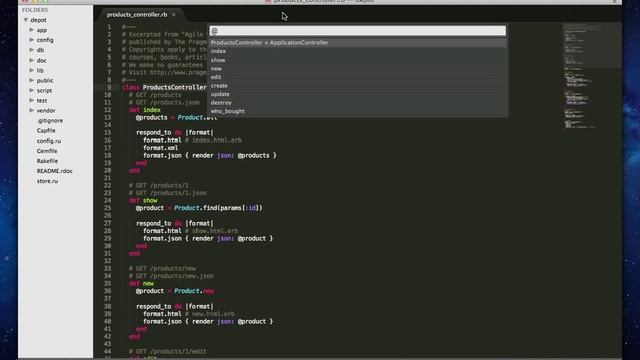Switch to products_controller.rb tab
This screenshot has width=640, height=360.
tap(137, 15)
